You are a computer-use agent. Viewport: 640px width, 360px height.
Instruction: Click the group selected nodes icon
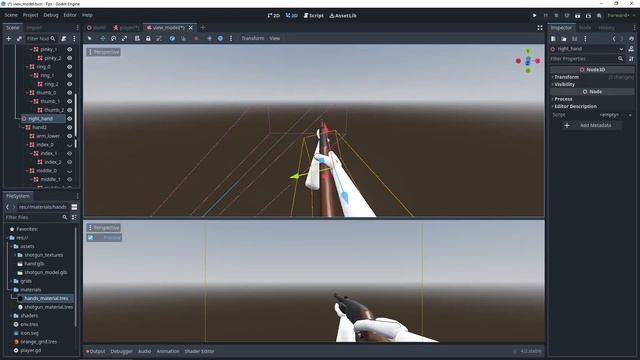pyautogui.click(x=159, y=38)
